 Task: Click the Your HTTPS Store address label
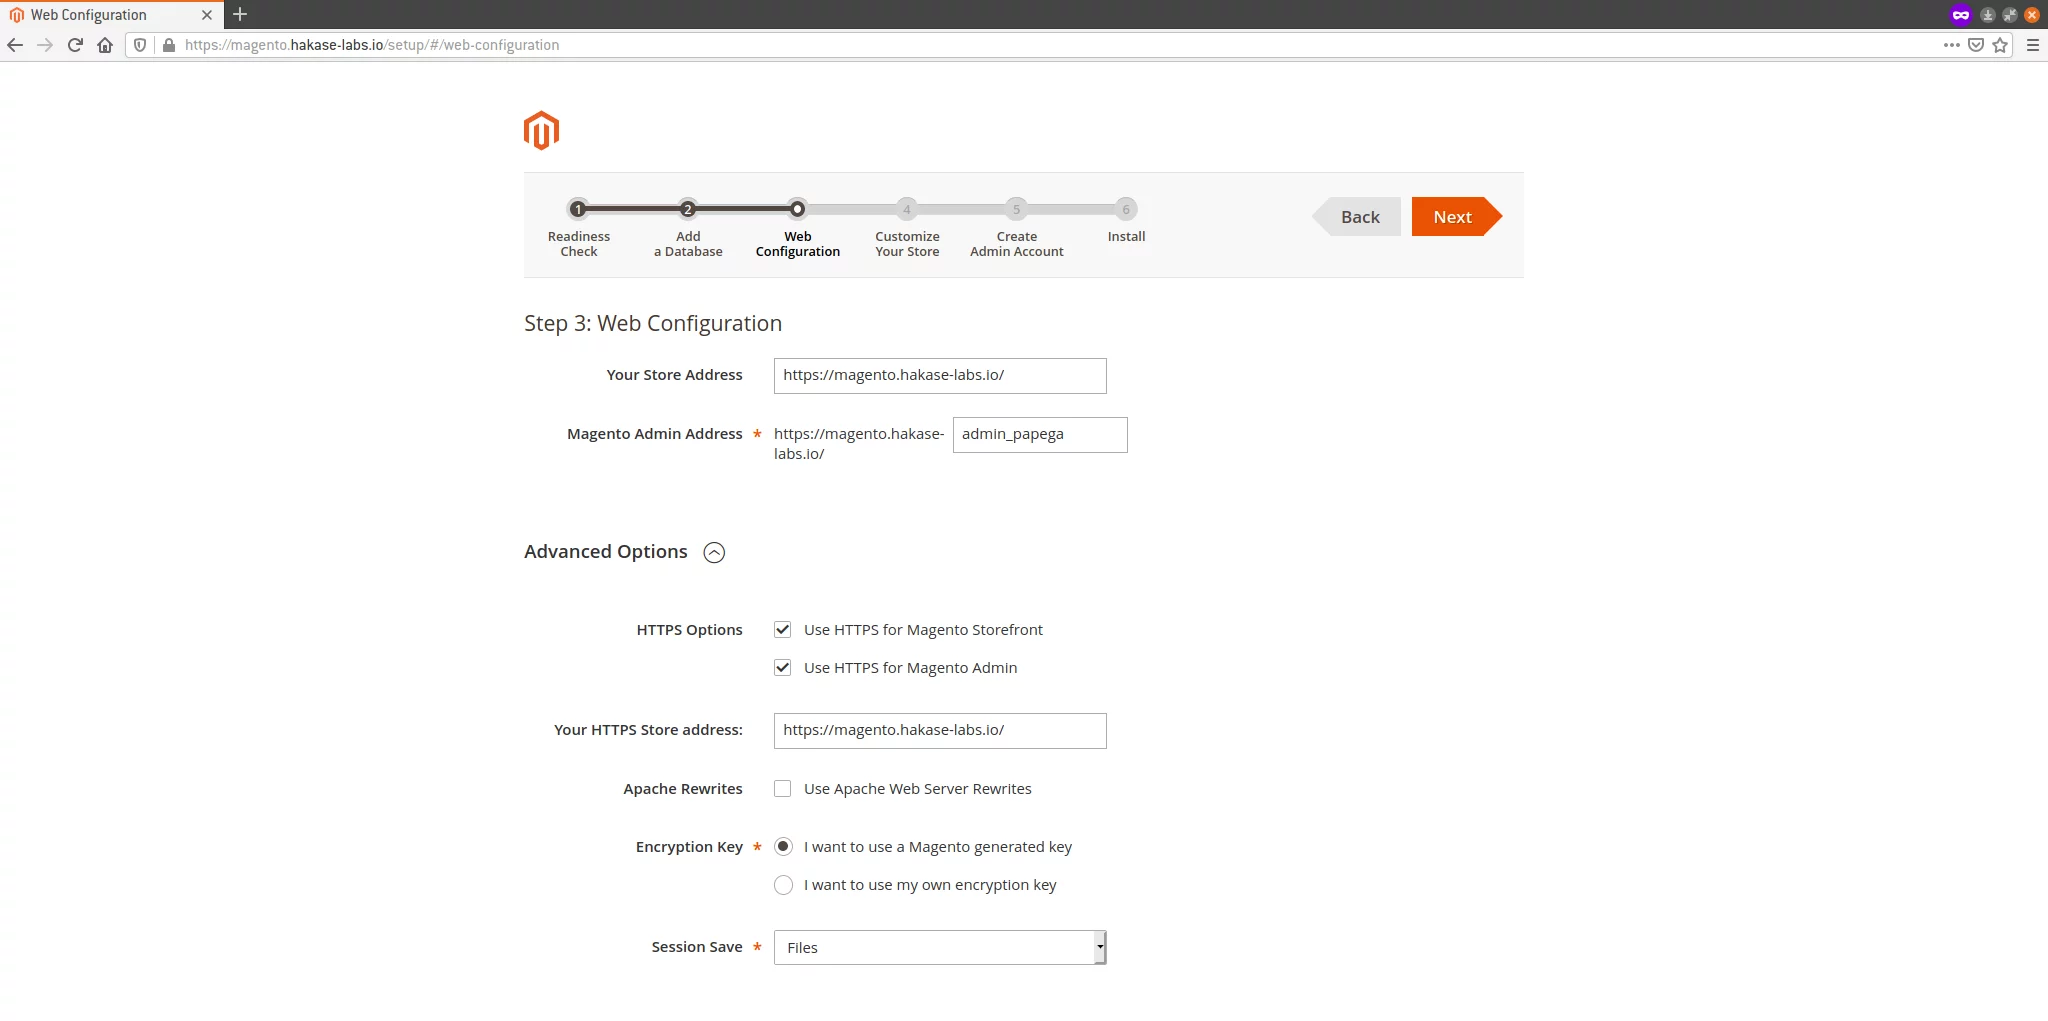click(x=648, y=730)
